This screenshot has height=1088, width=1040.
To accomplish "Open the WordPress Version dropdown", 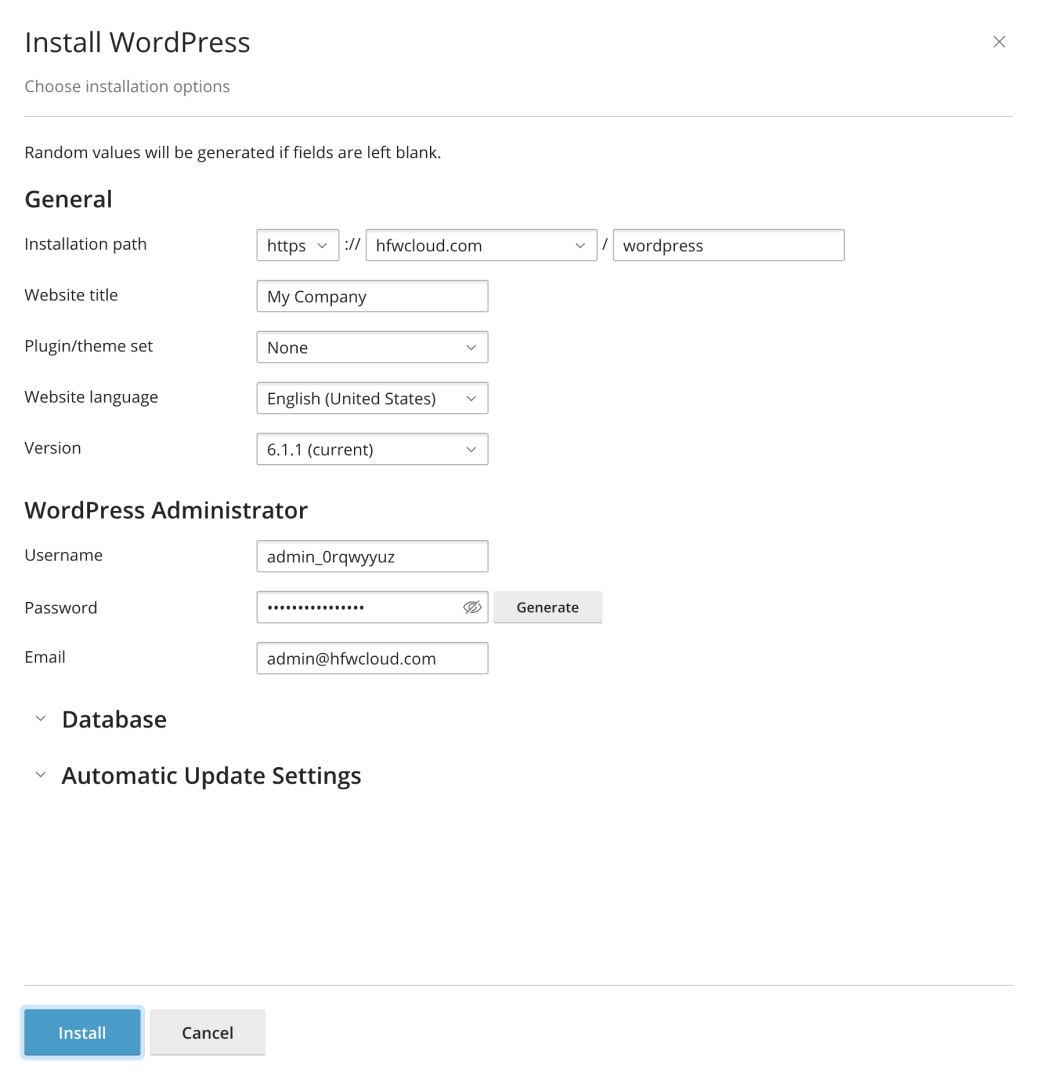I will (372, 449).
